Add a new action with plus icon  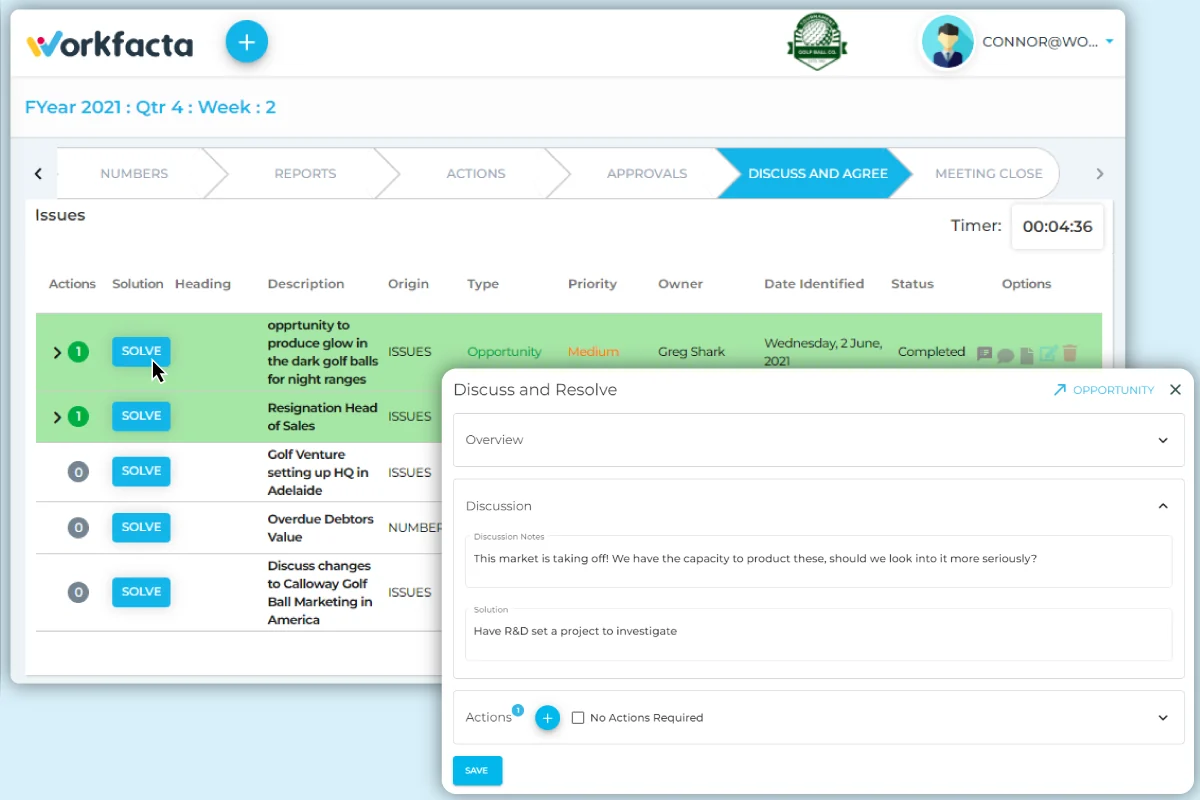[547, 718]
